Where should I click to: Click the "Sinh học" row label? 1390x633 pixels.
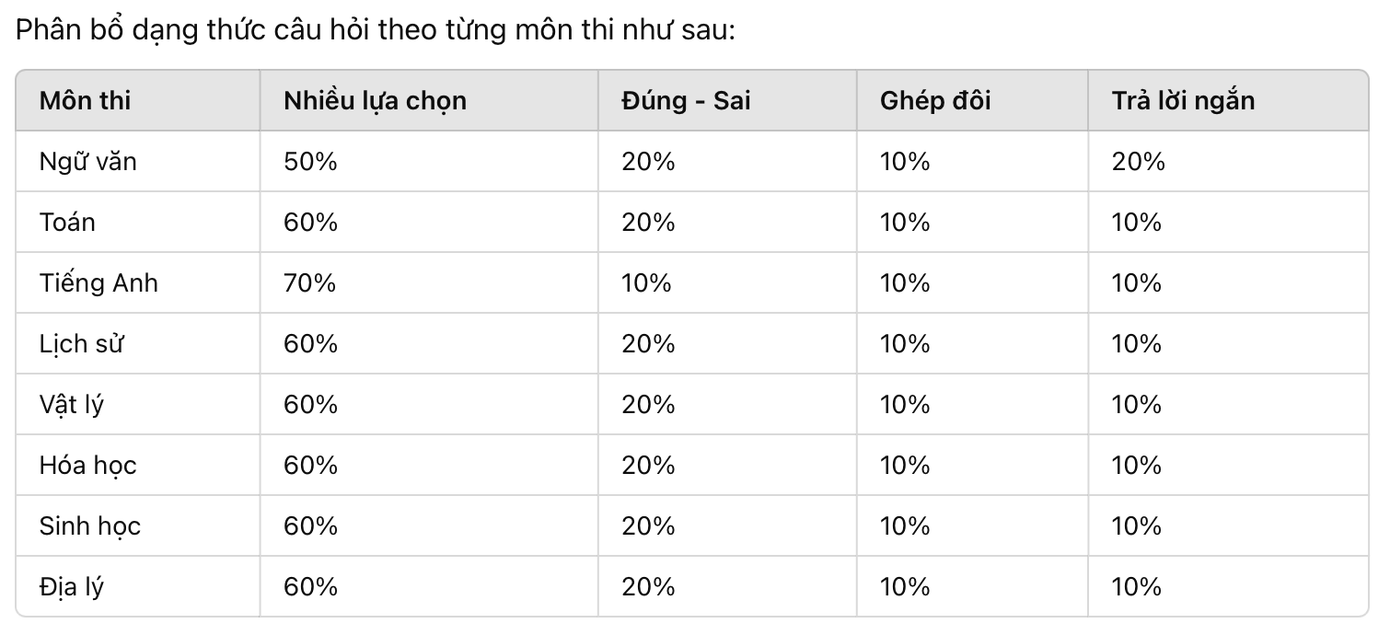point(90,526)
